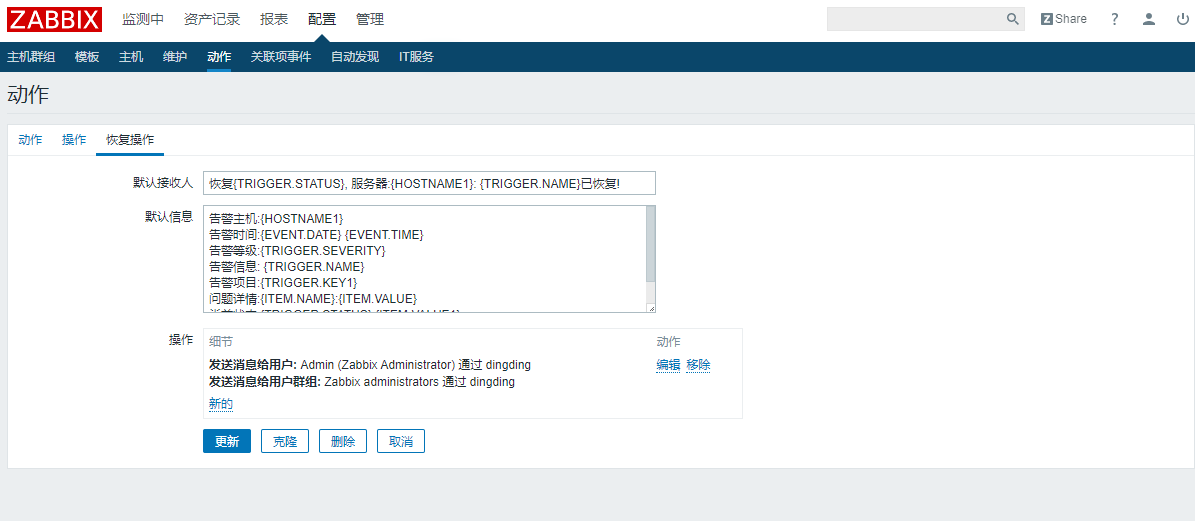Click the Zabbix logo
The image size is (1195, 521).
point(54,19)
